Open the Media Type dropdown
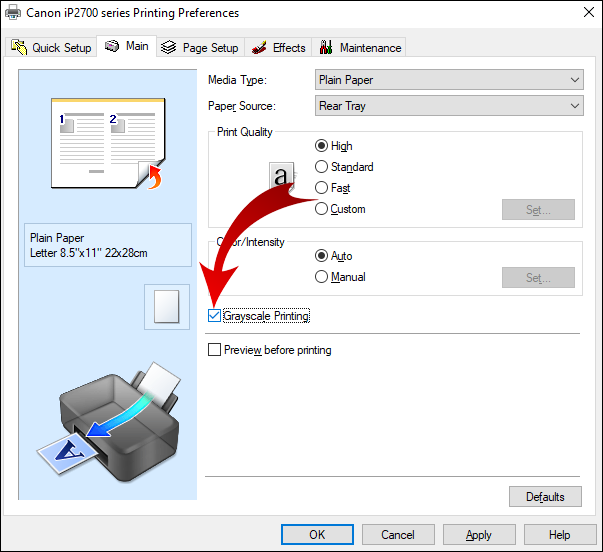The image size is (603, 552). pyautogui.click(x=449, y=80)
